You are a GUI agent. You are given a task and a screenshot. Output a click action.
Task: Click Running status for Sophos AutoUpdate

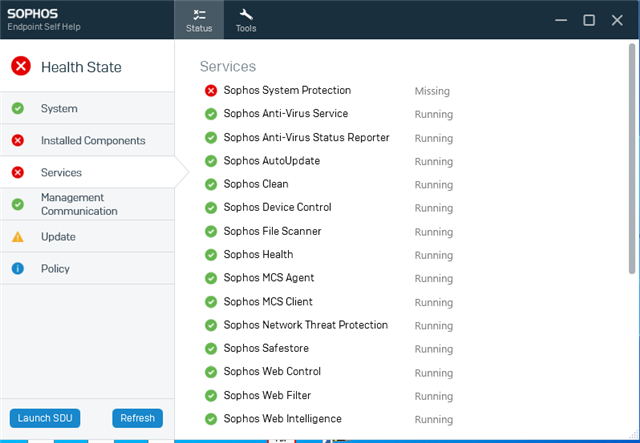434,162
